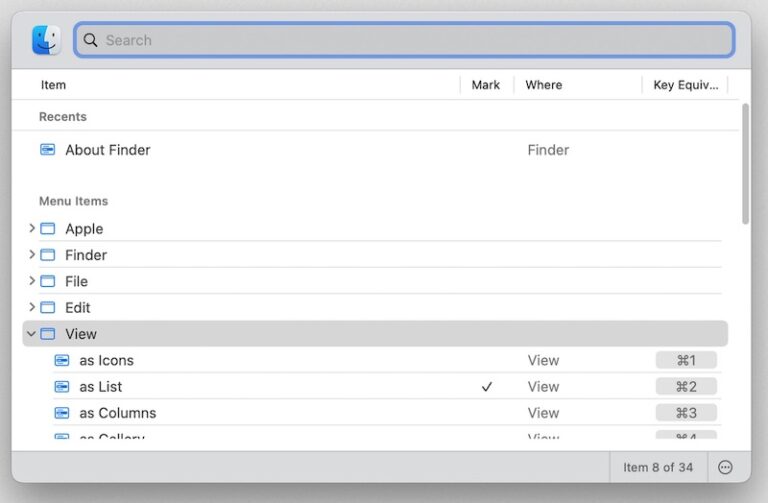The image size is (768, 503).
Task: Open the ellipsis options button
Action: (726, 467)
